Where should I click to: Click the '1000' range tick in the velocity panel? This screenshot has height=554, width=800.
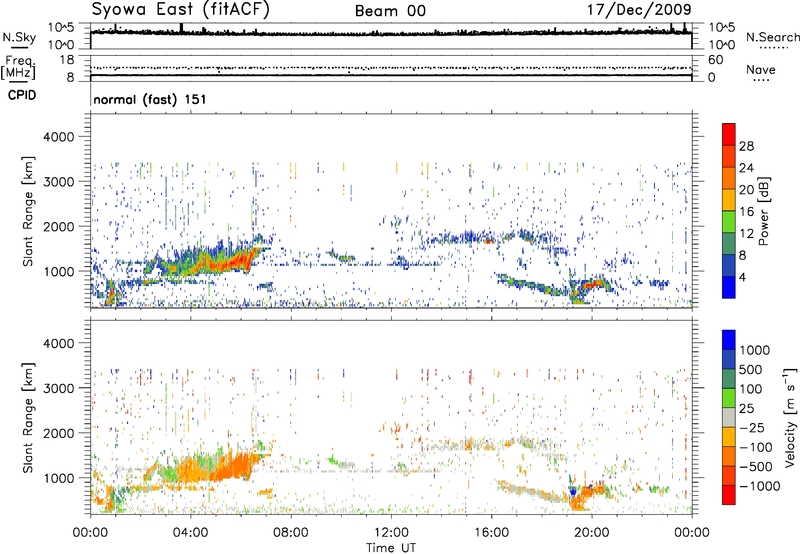(58, 478)
